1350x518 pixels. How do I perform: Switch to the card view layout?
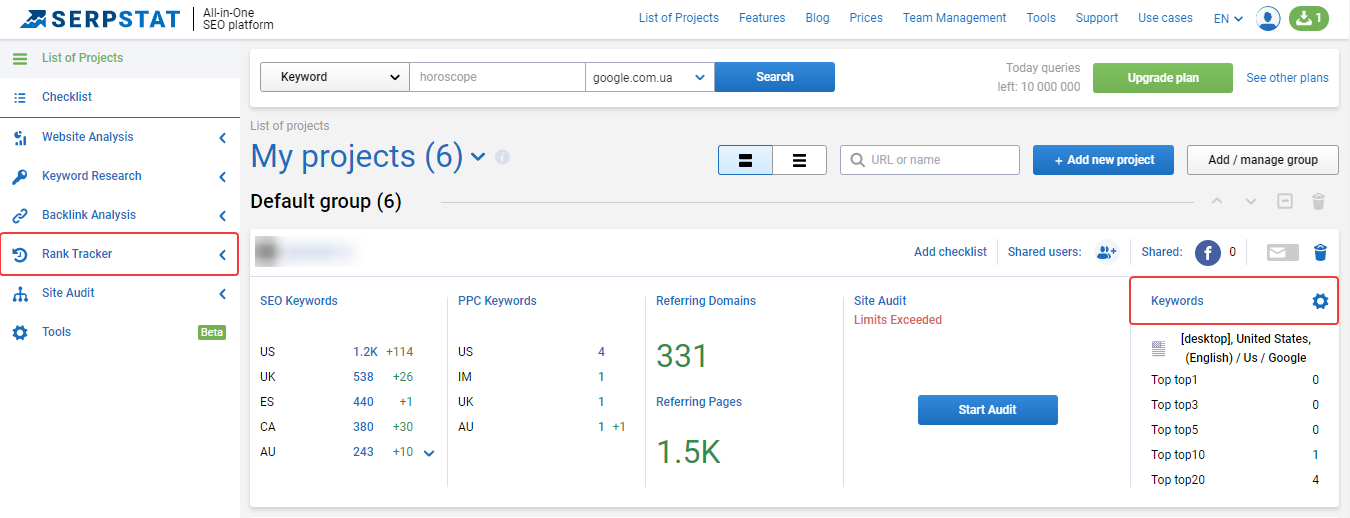click(745, 160)
